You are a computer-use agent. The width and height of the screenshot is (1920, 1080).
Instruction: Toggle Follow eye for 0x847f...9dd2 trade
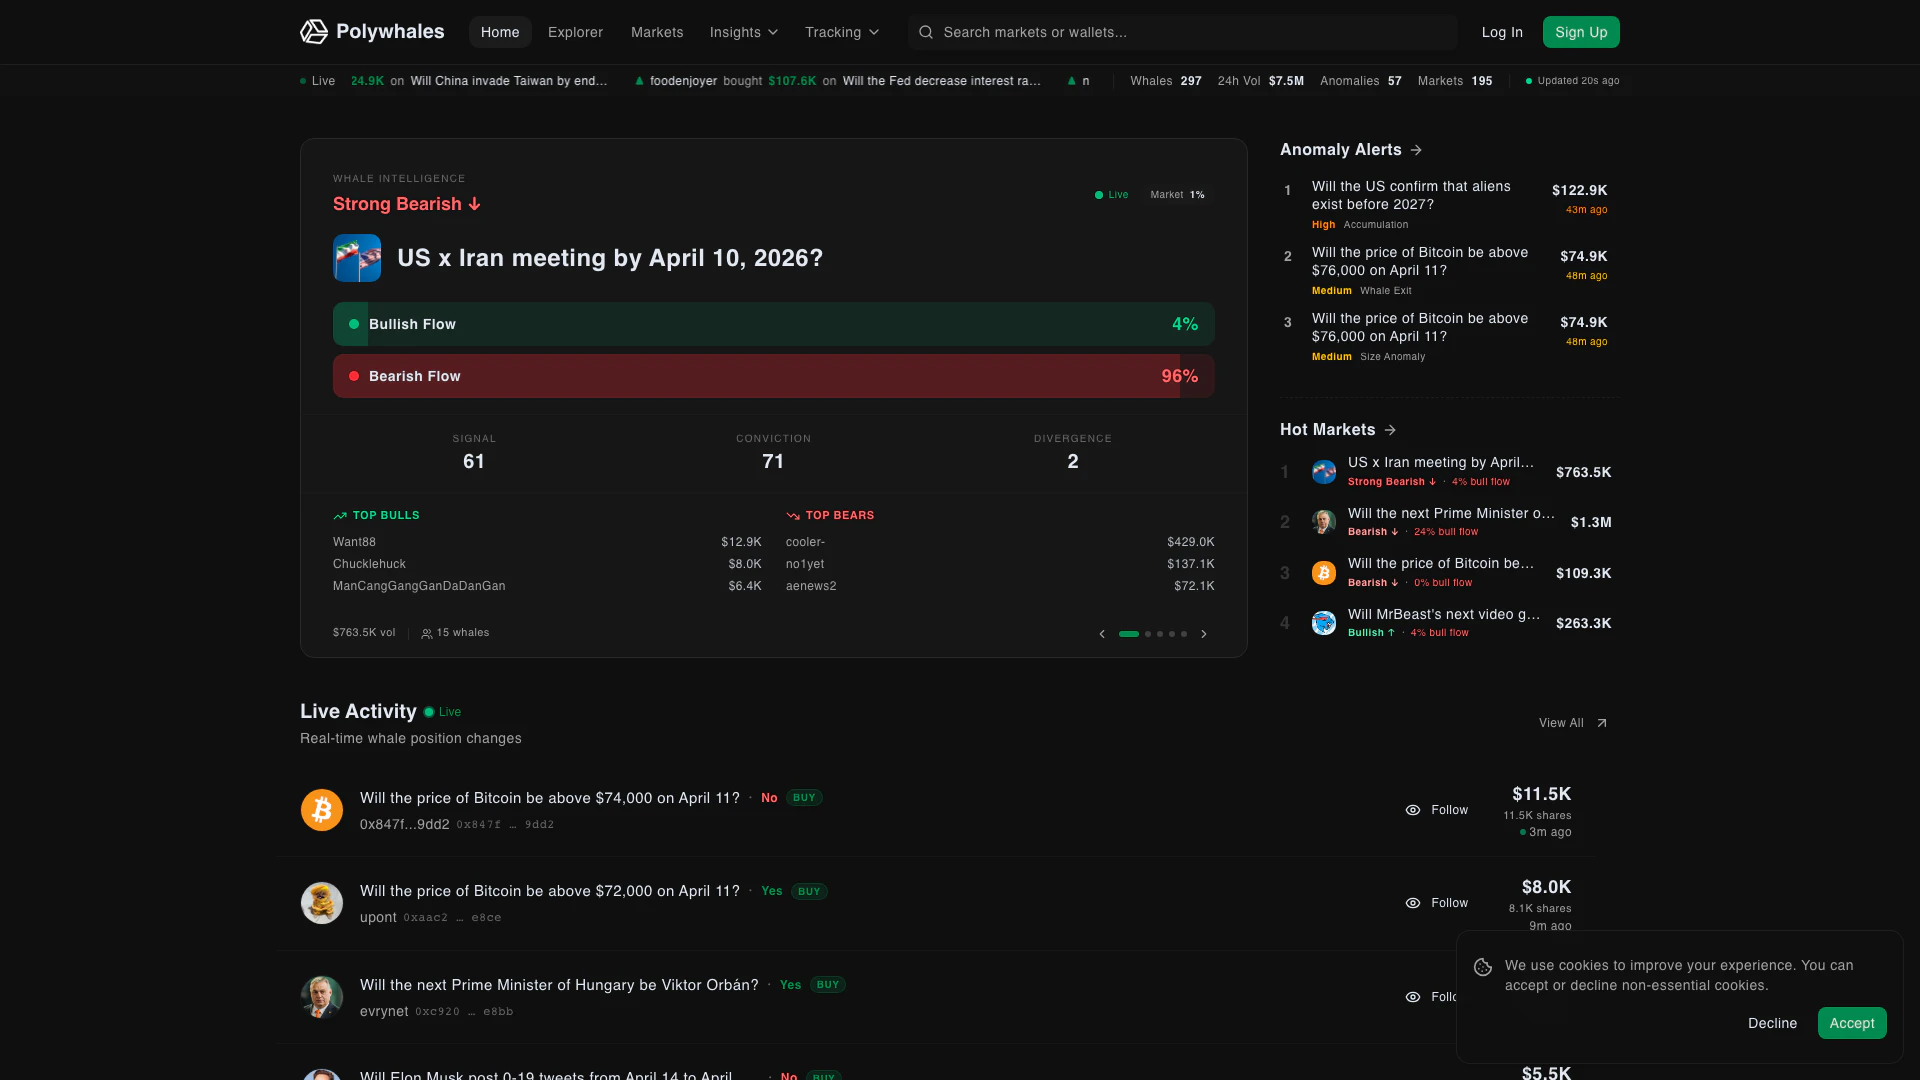(1413, 810)
